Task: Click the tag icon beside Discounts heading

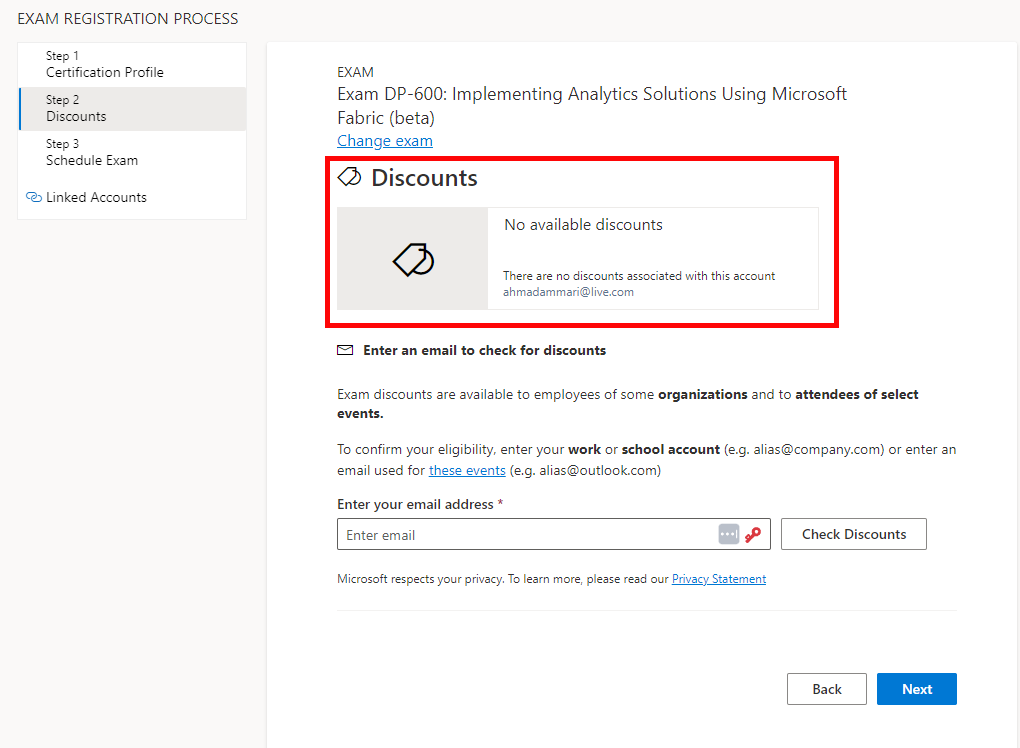Action: [x=349, y=177]
